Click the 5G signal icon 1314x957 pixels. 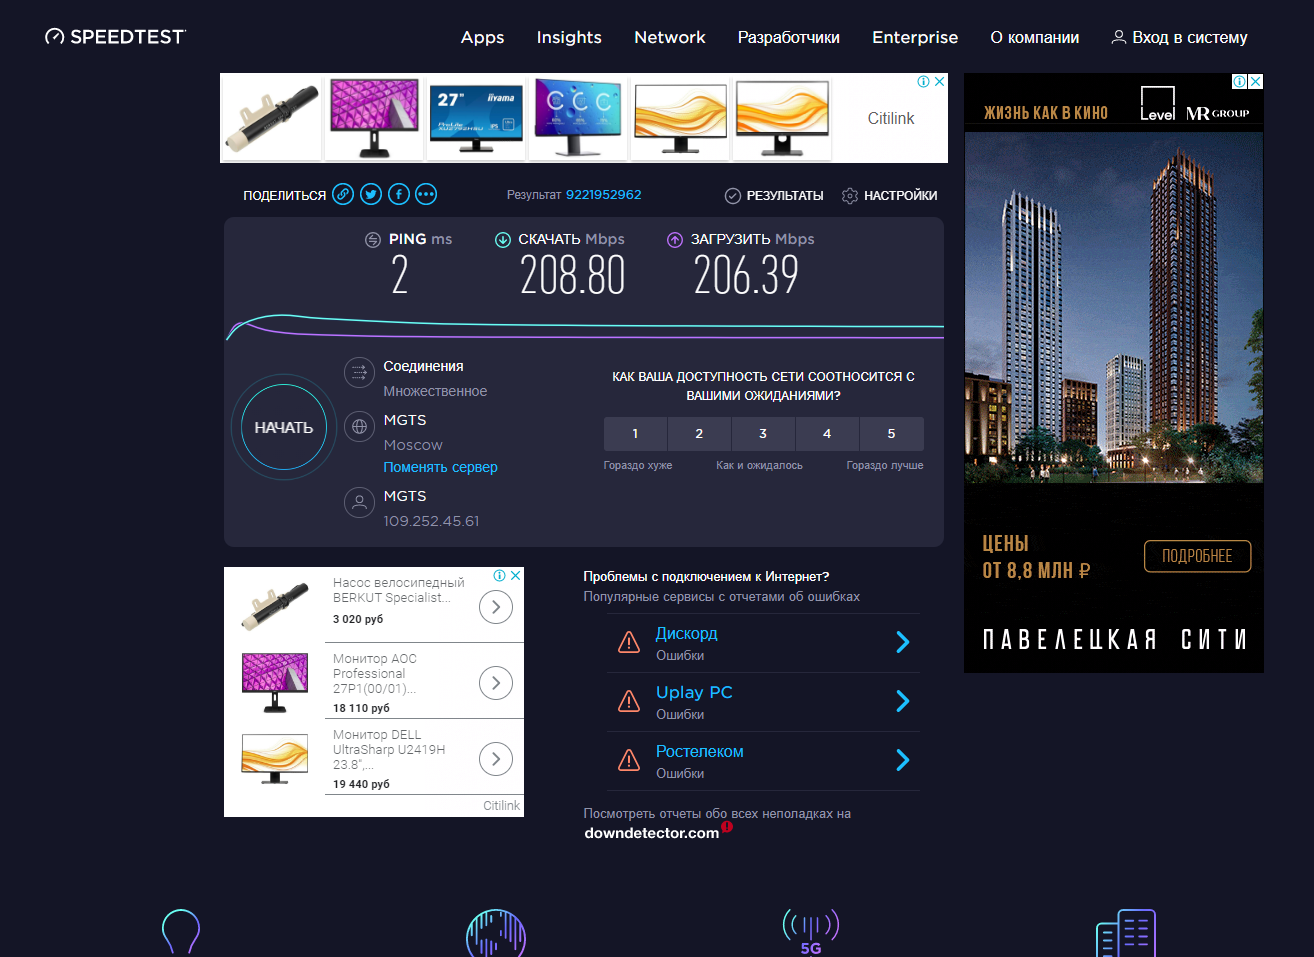point(811,931)
